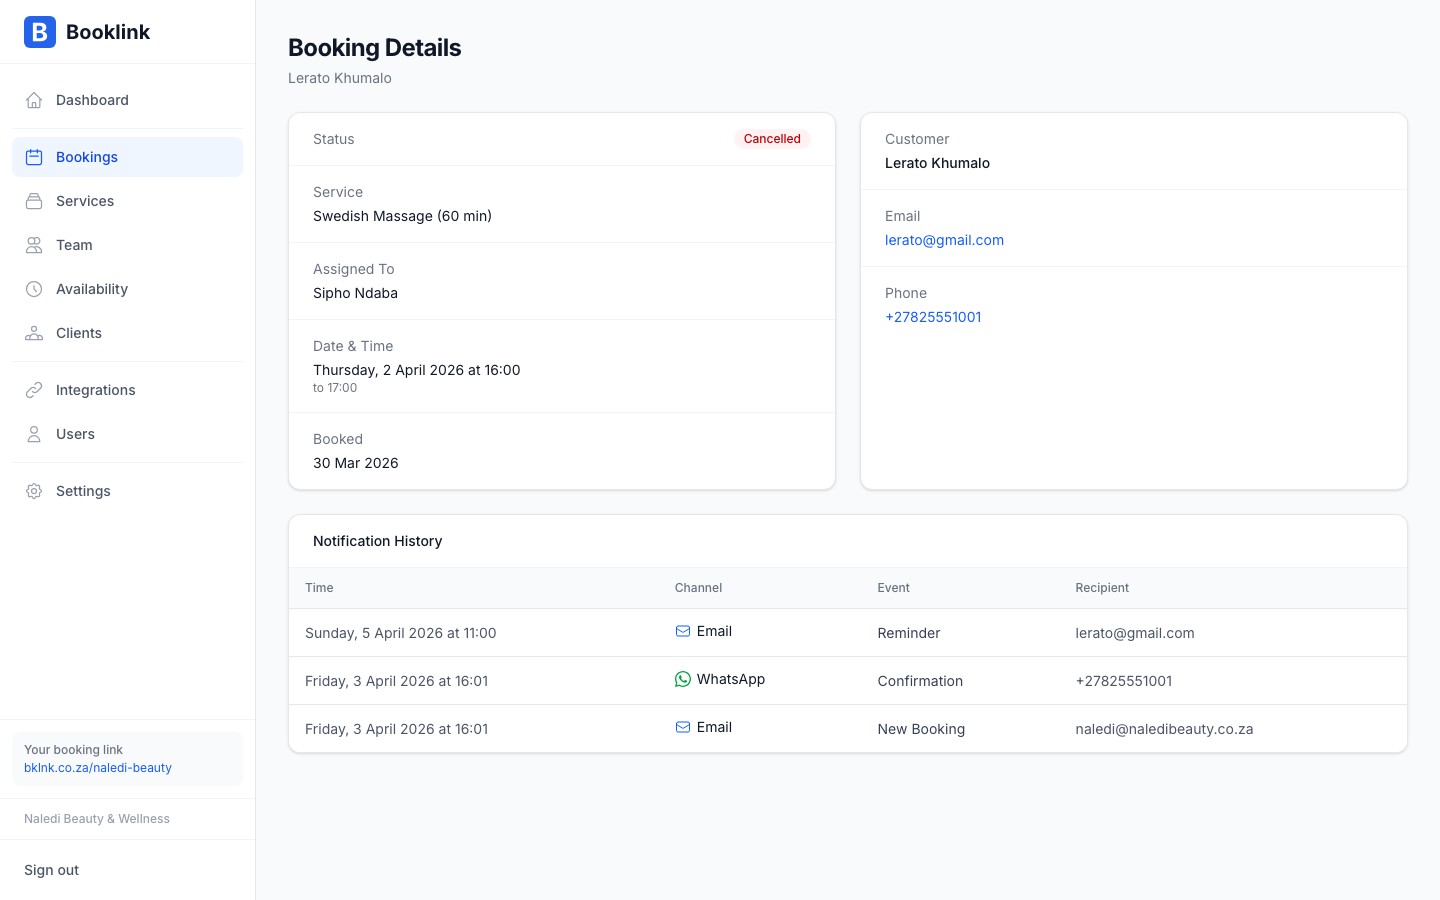Click the Time column header in Notification History
The width and height of the screenshot is (1440, 900).
coord(319,588)
